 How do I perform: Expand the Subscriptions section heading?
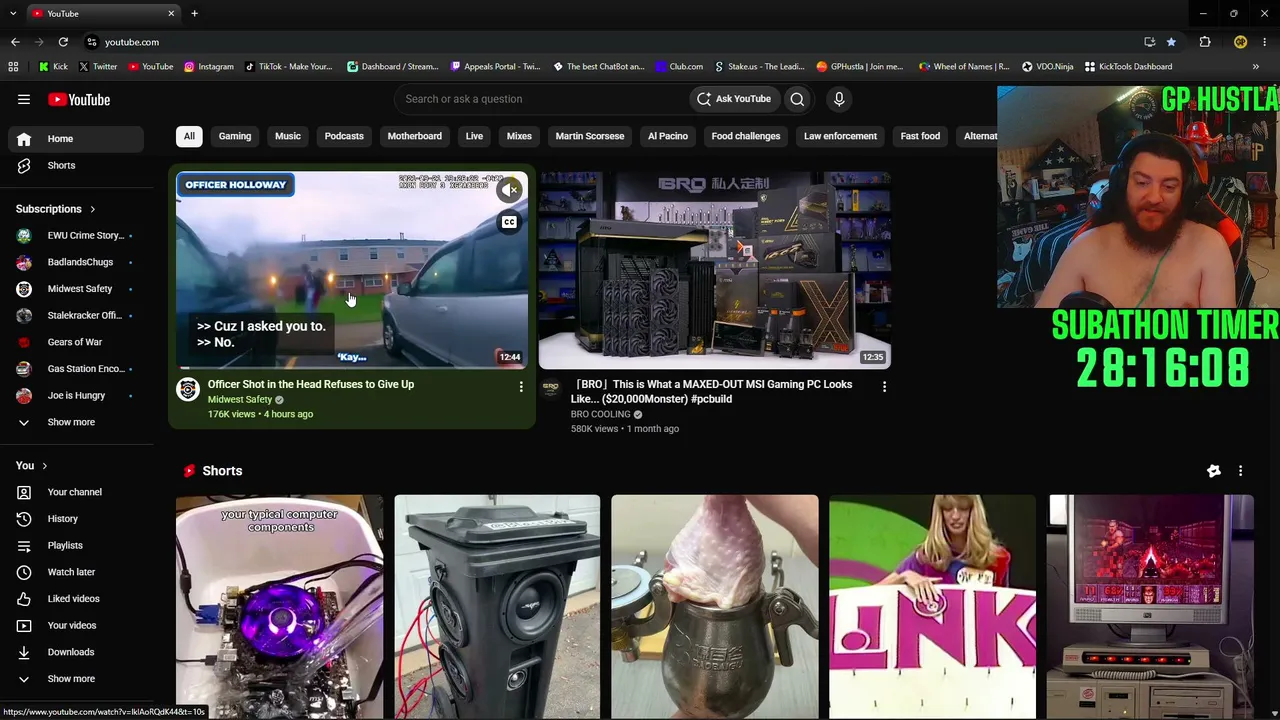tap(56, 209)
